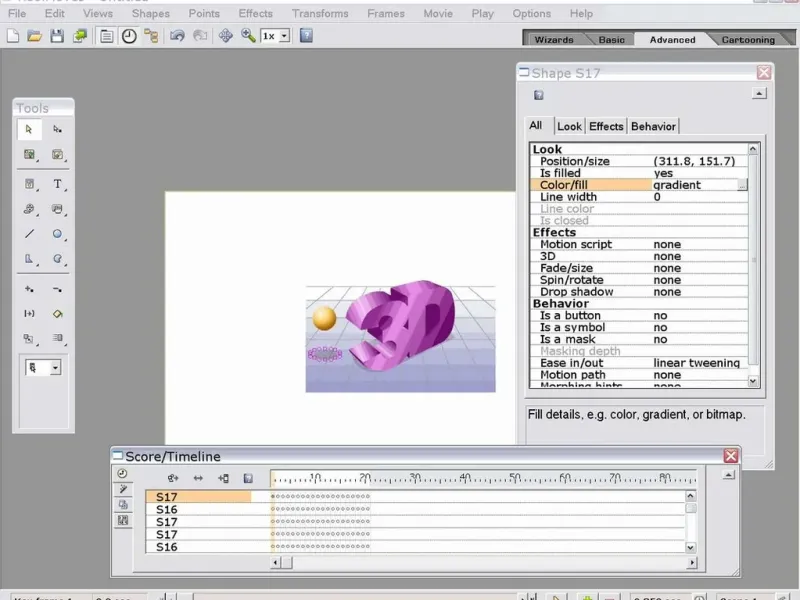Pick the straight Line drawing tool
Image resolution: width=800 pixels, height=600 pixels.
click(29, 234)
